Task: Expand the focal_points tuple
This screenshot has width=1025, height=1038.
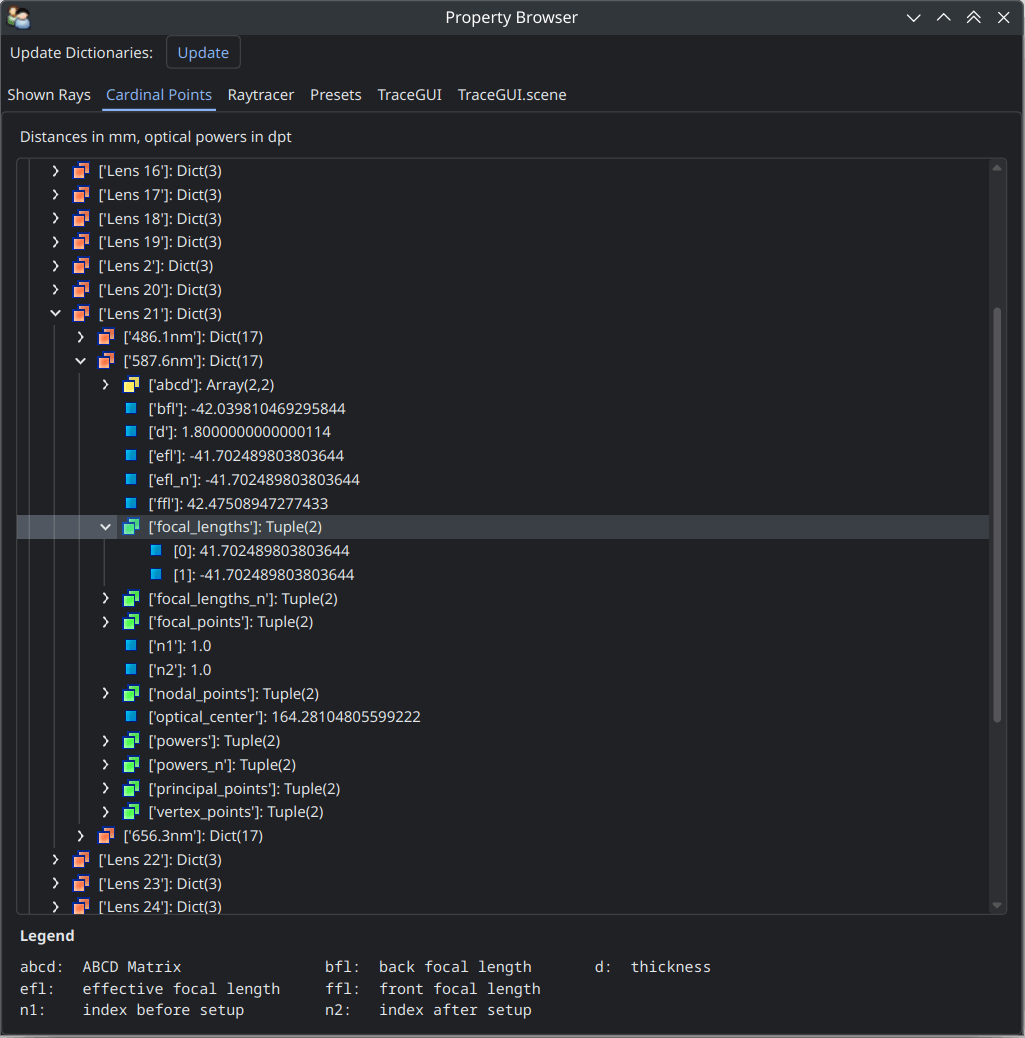Action: [x=105, y=622]
